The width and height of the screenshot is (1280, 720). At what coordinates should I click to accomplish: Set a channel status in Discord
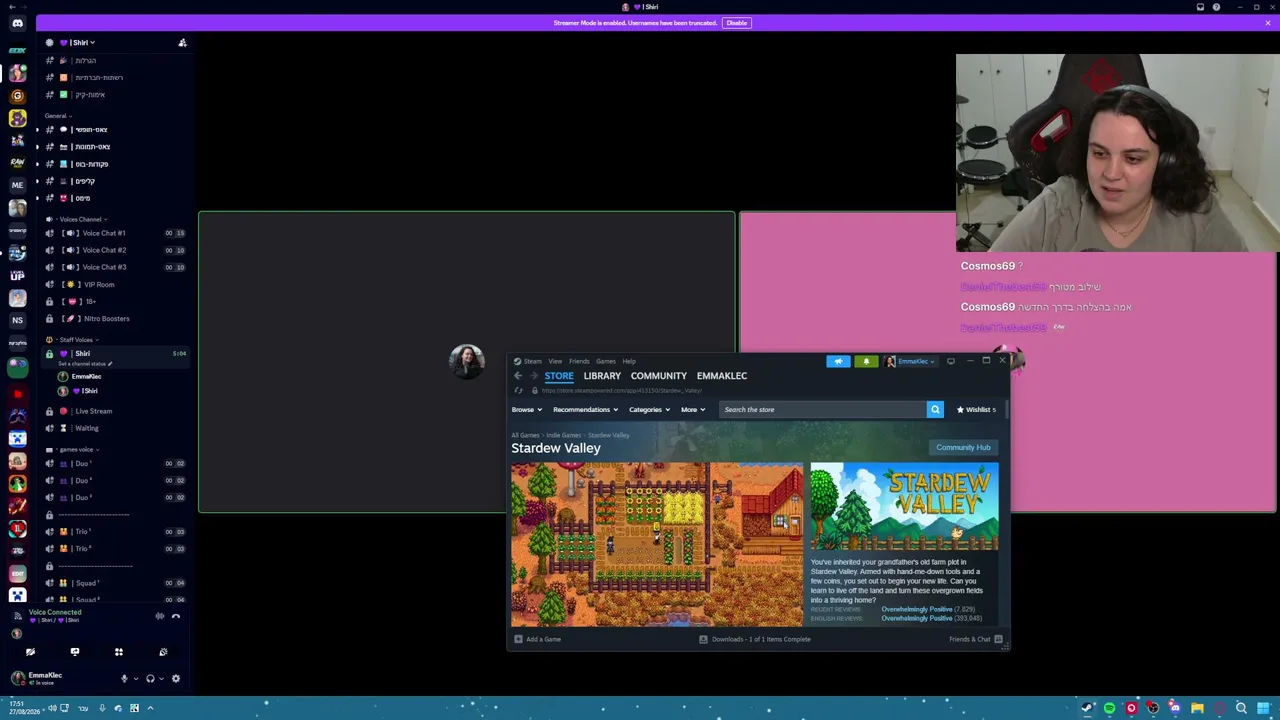pos(86,364)
